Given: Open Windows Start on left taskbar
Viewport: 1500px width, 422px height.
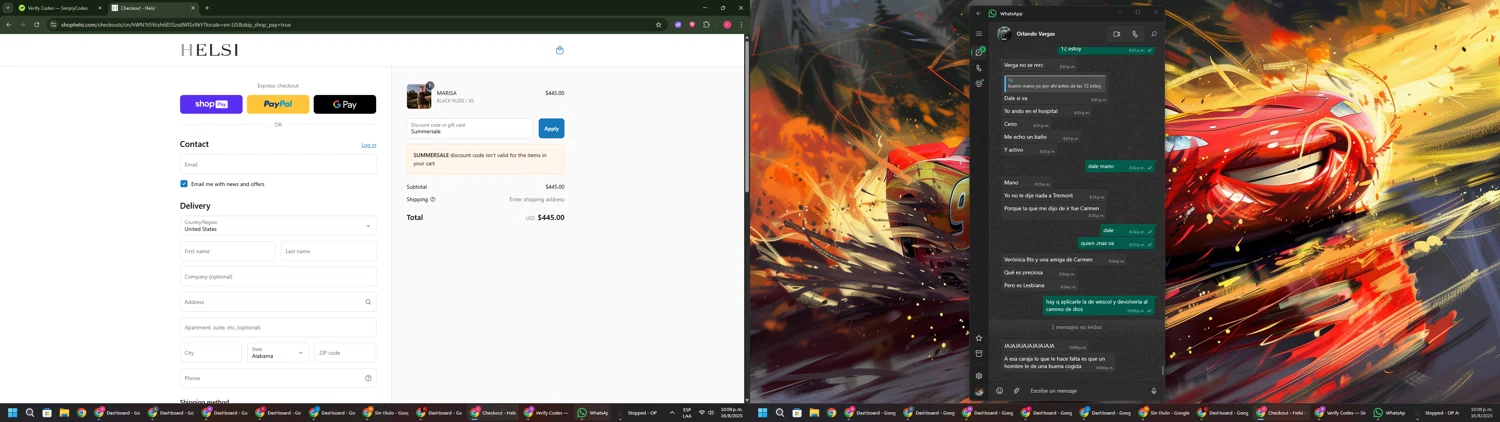Looking at the screenshot, I should coord(13,412).
